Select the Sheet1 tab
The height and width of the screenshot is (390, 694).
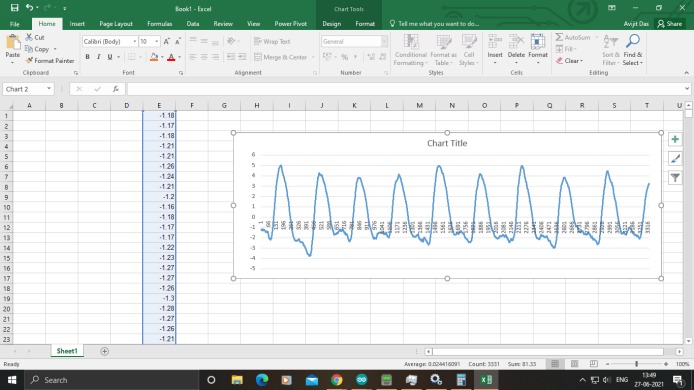pyautogui.click(x=67, y=351)
